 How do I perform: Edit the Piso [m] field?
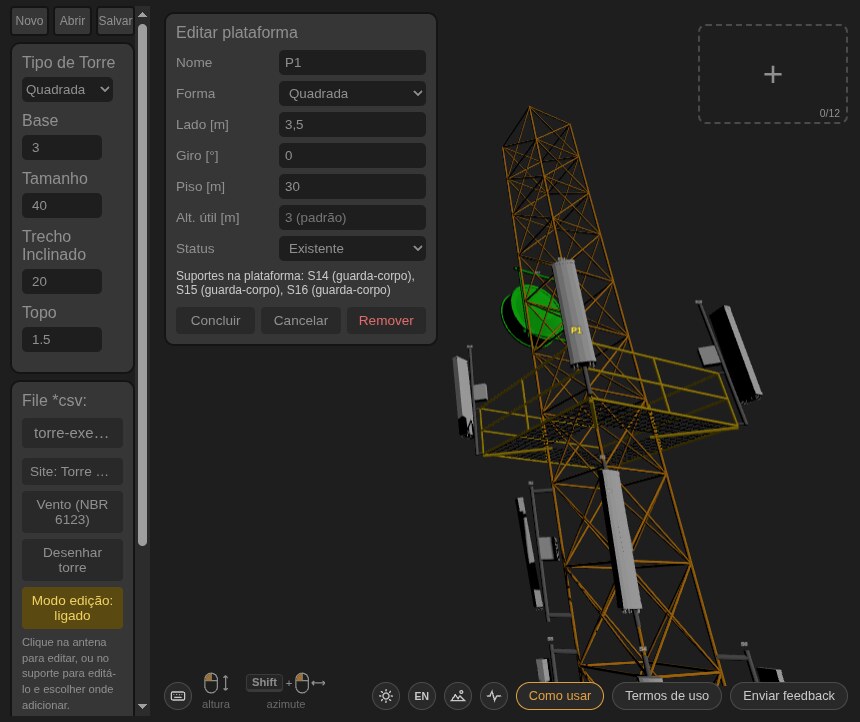(352, 187)
